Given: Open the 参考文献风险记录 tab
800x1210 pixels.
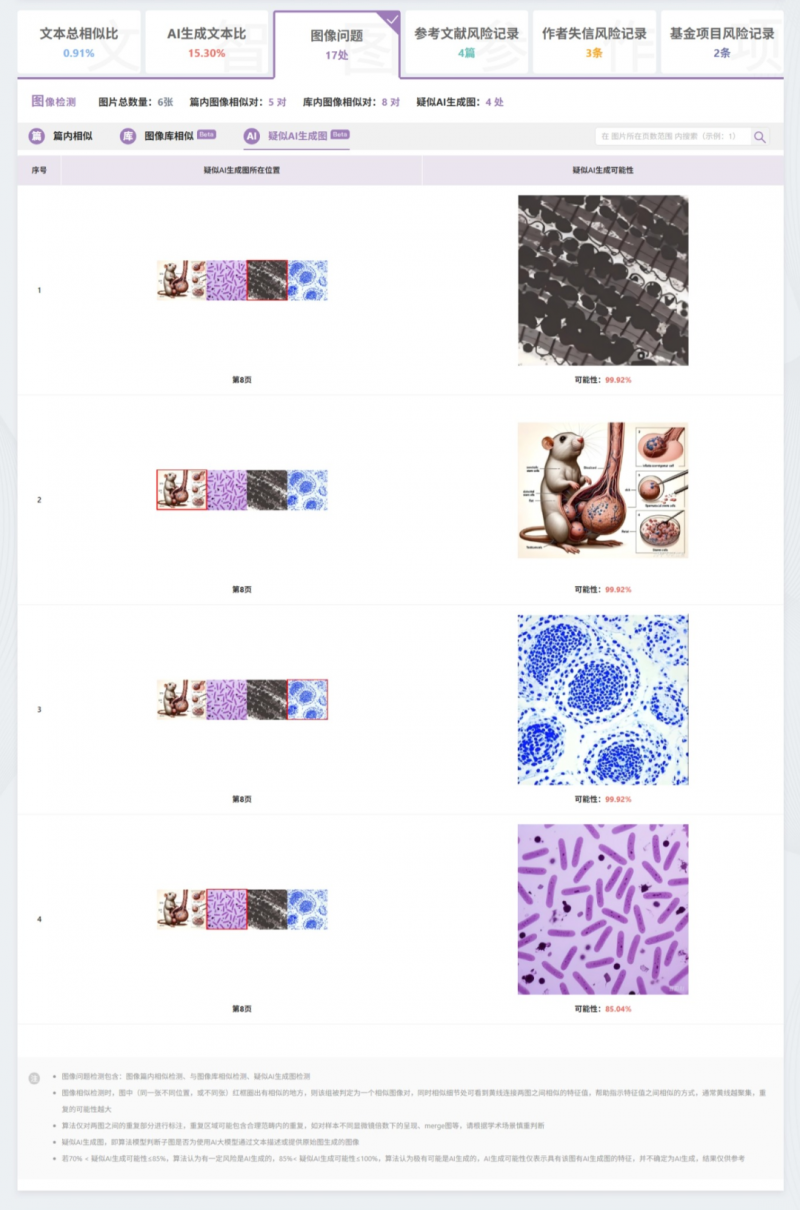Looking at the screenshot, I should click(467, 42).
